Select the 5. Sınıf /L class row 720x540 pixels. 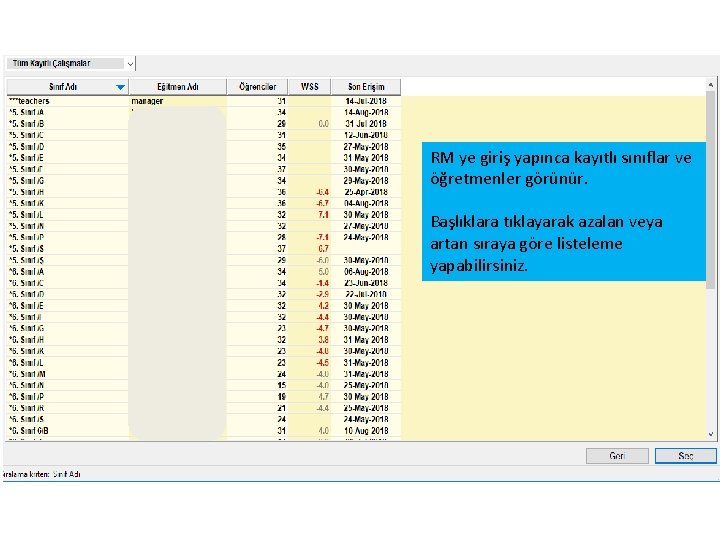click(204, 214)
